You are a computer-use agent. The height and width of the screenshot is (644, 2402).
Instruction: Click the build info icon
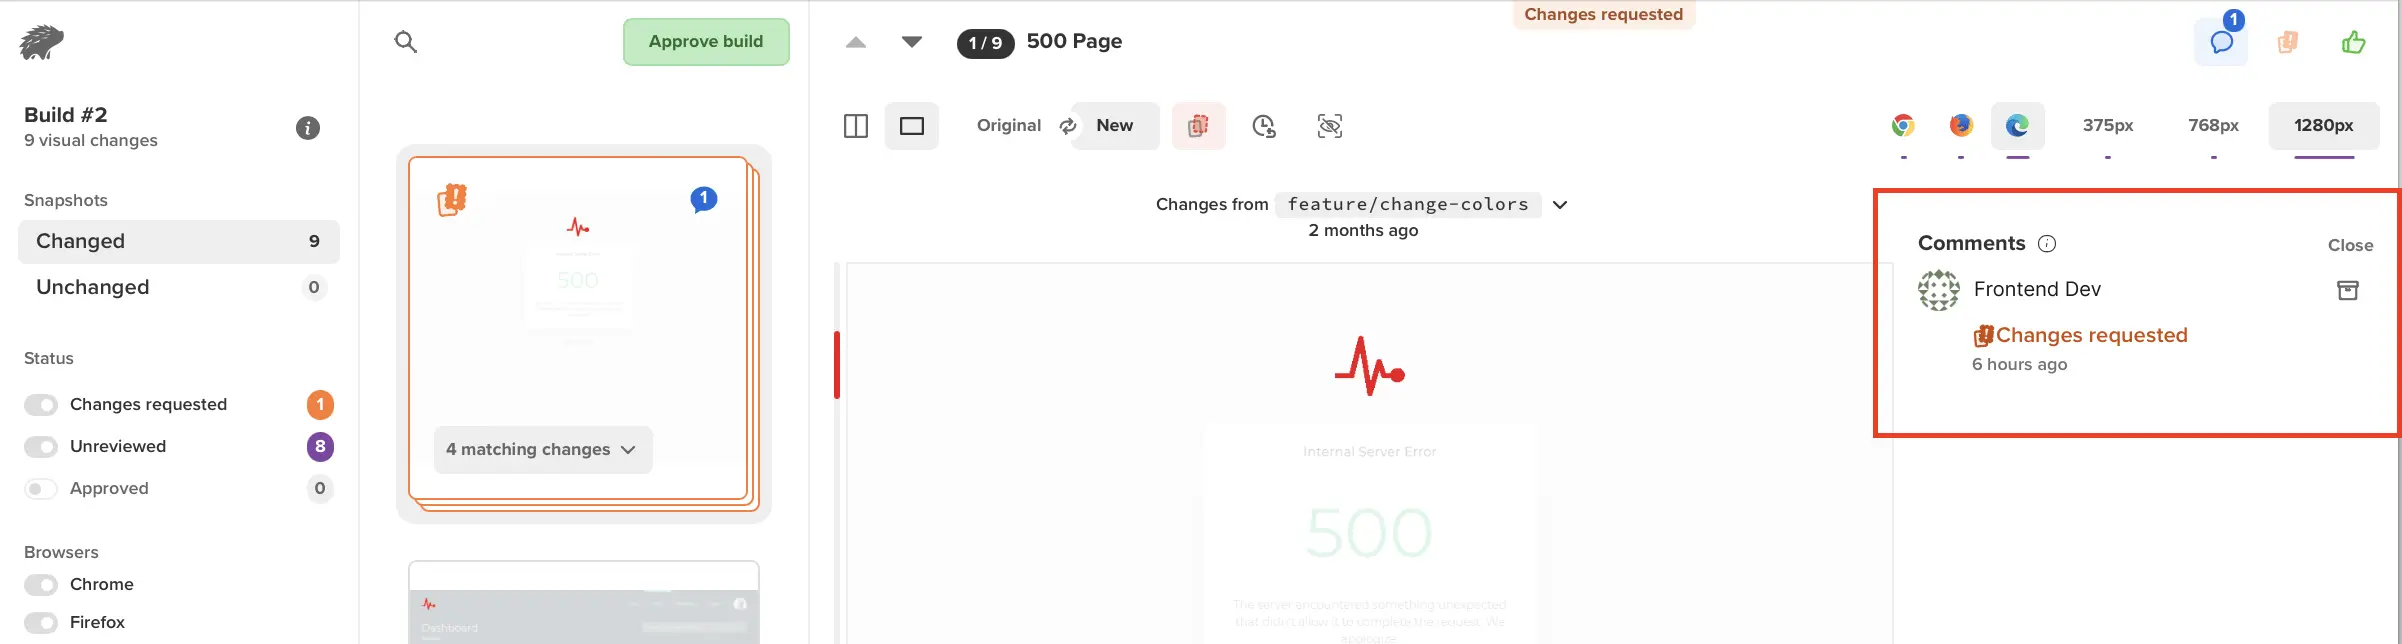(308, 128)
